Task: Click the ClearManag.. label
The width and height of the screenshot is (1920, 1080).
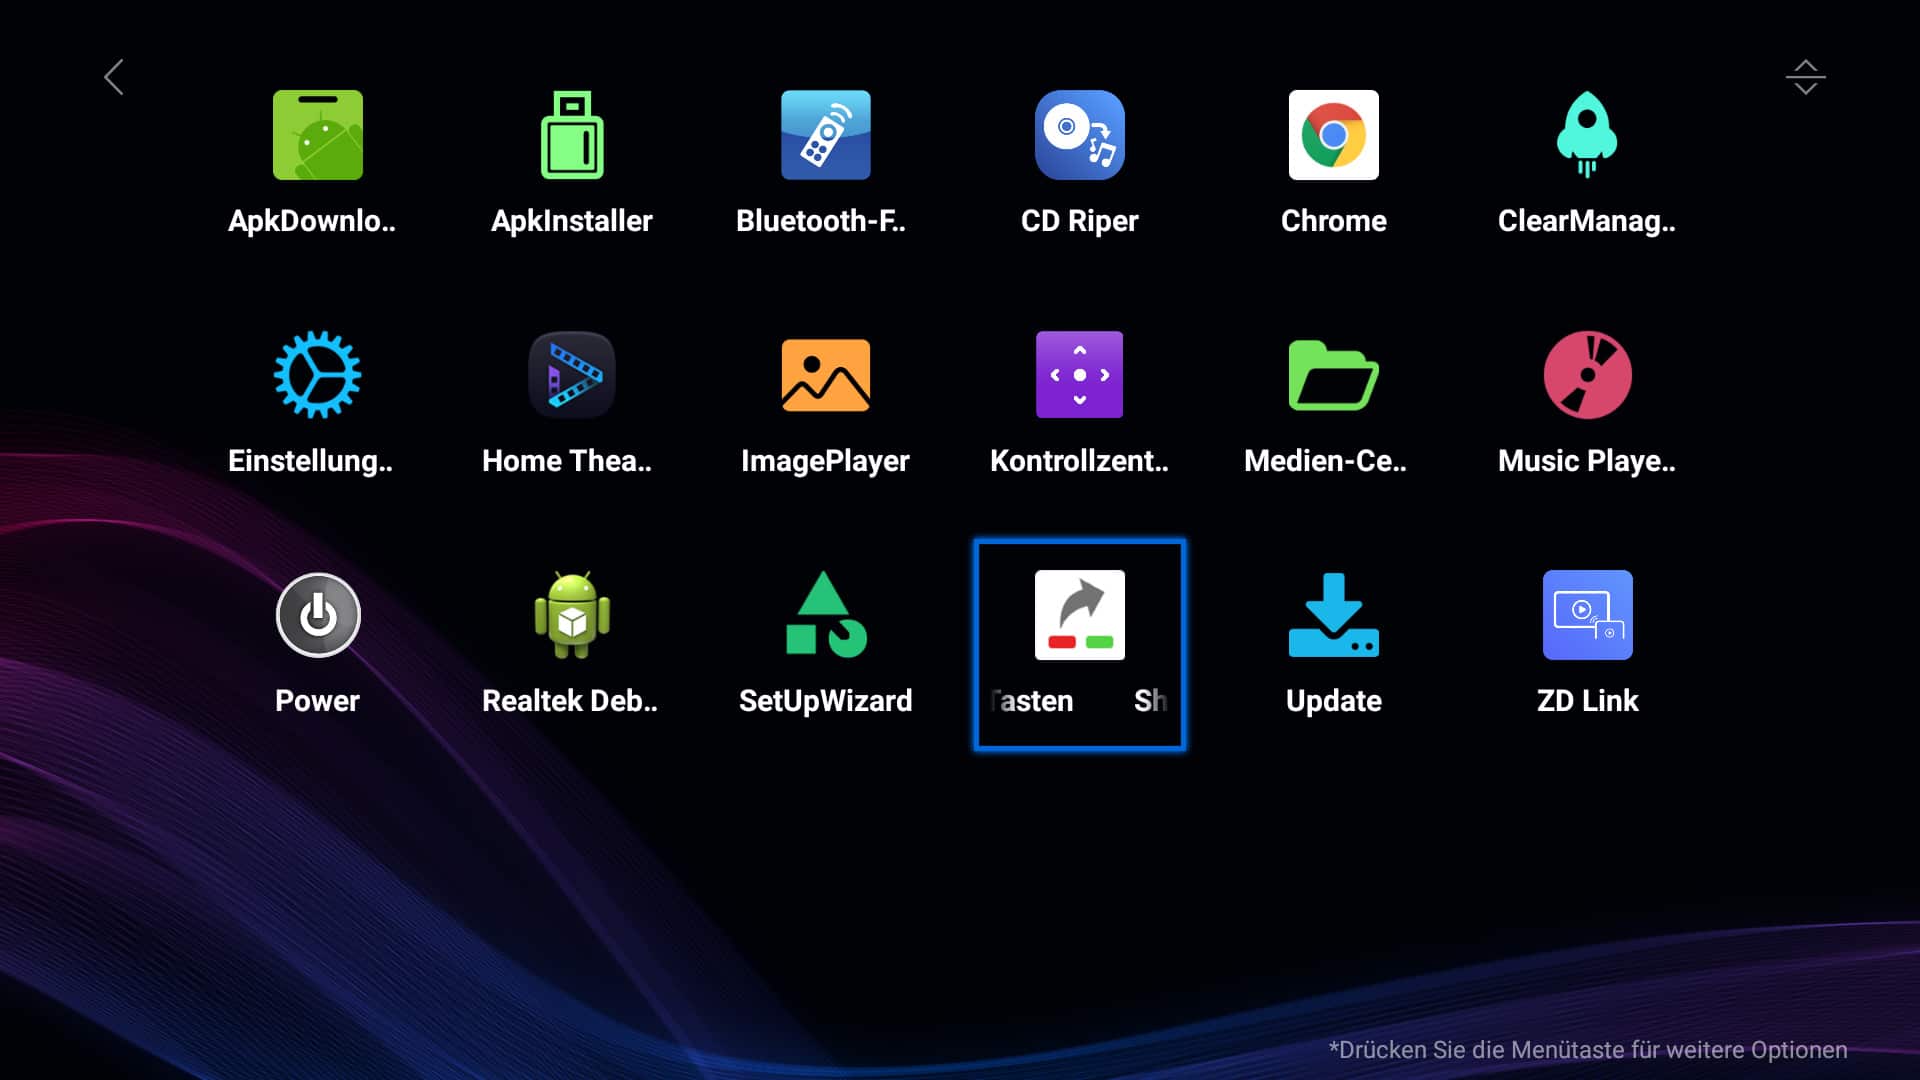Action: point(1587,221)
